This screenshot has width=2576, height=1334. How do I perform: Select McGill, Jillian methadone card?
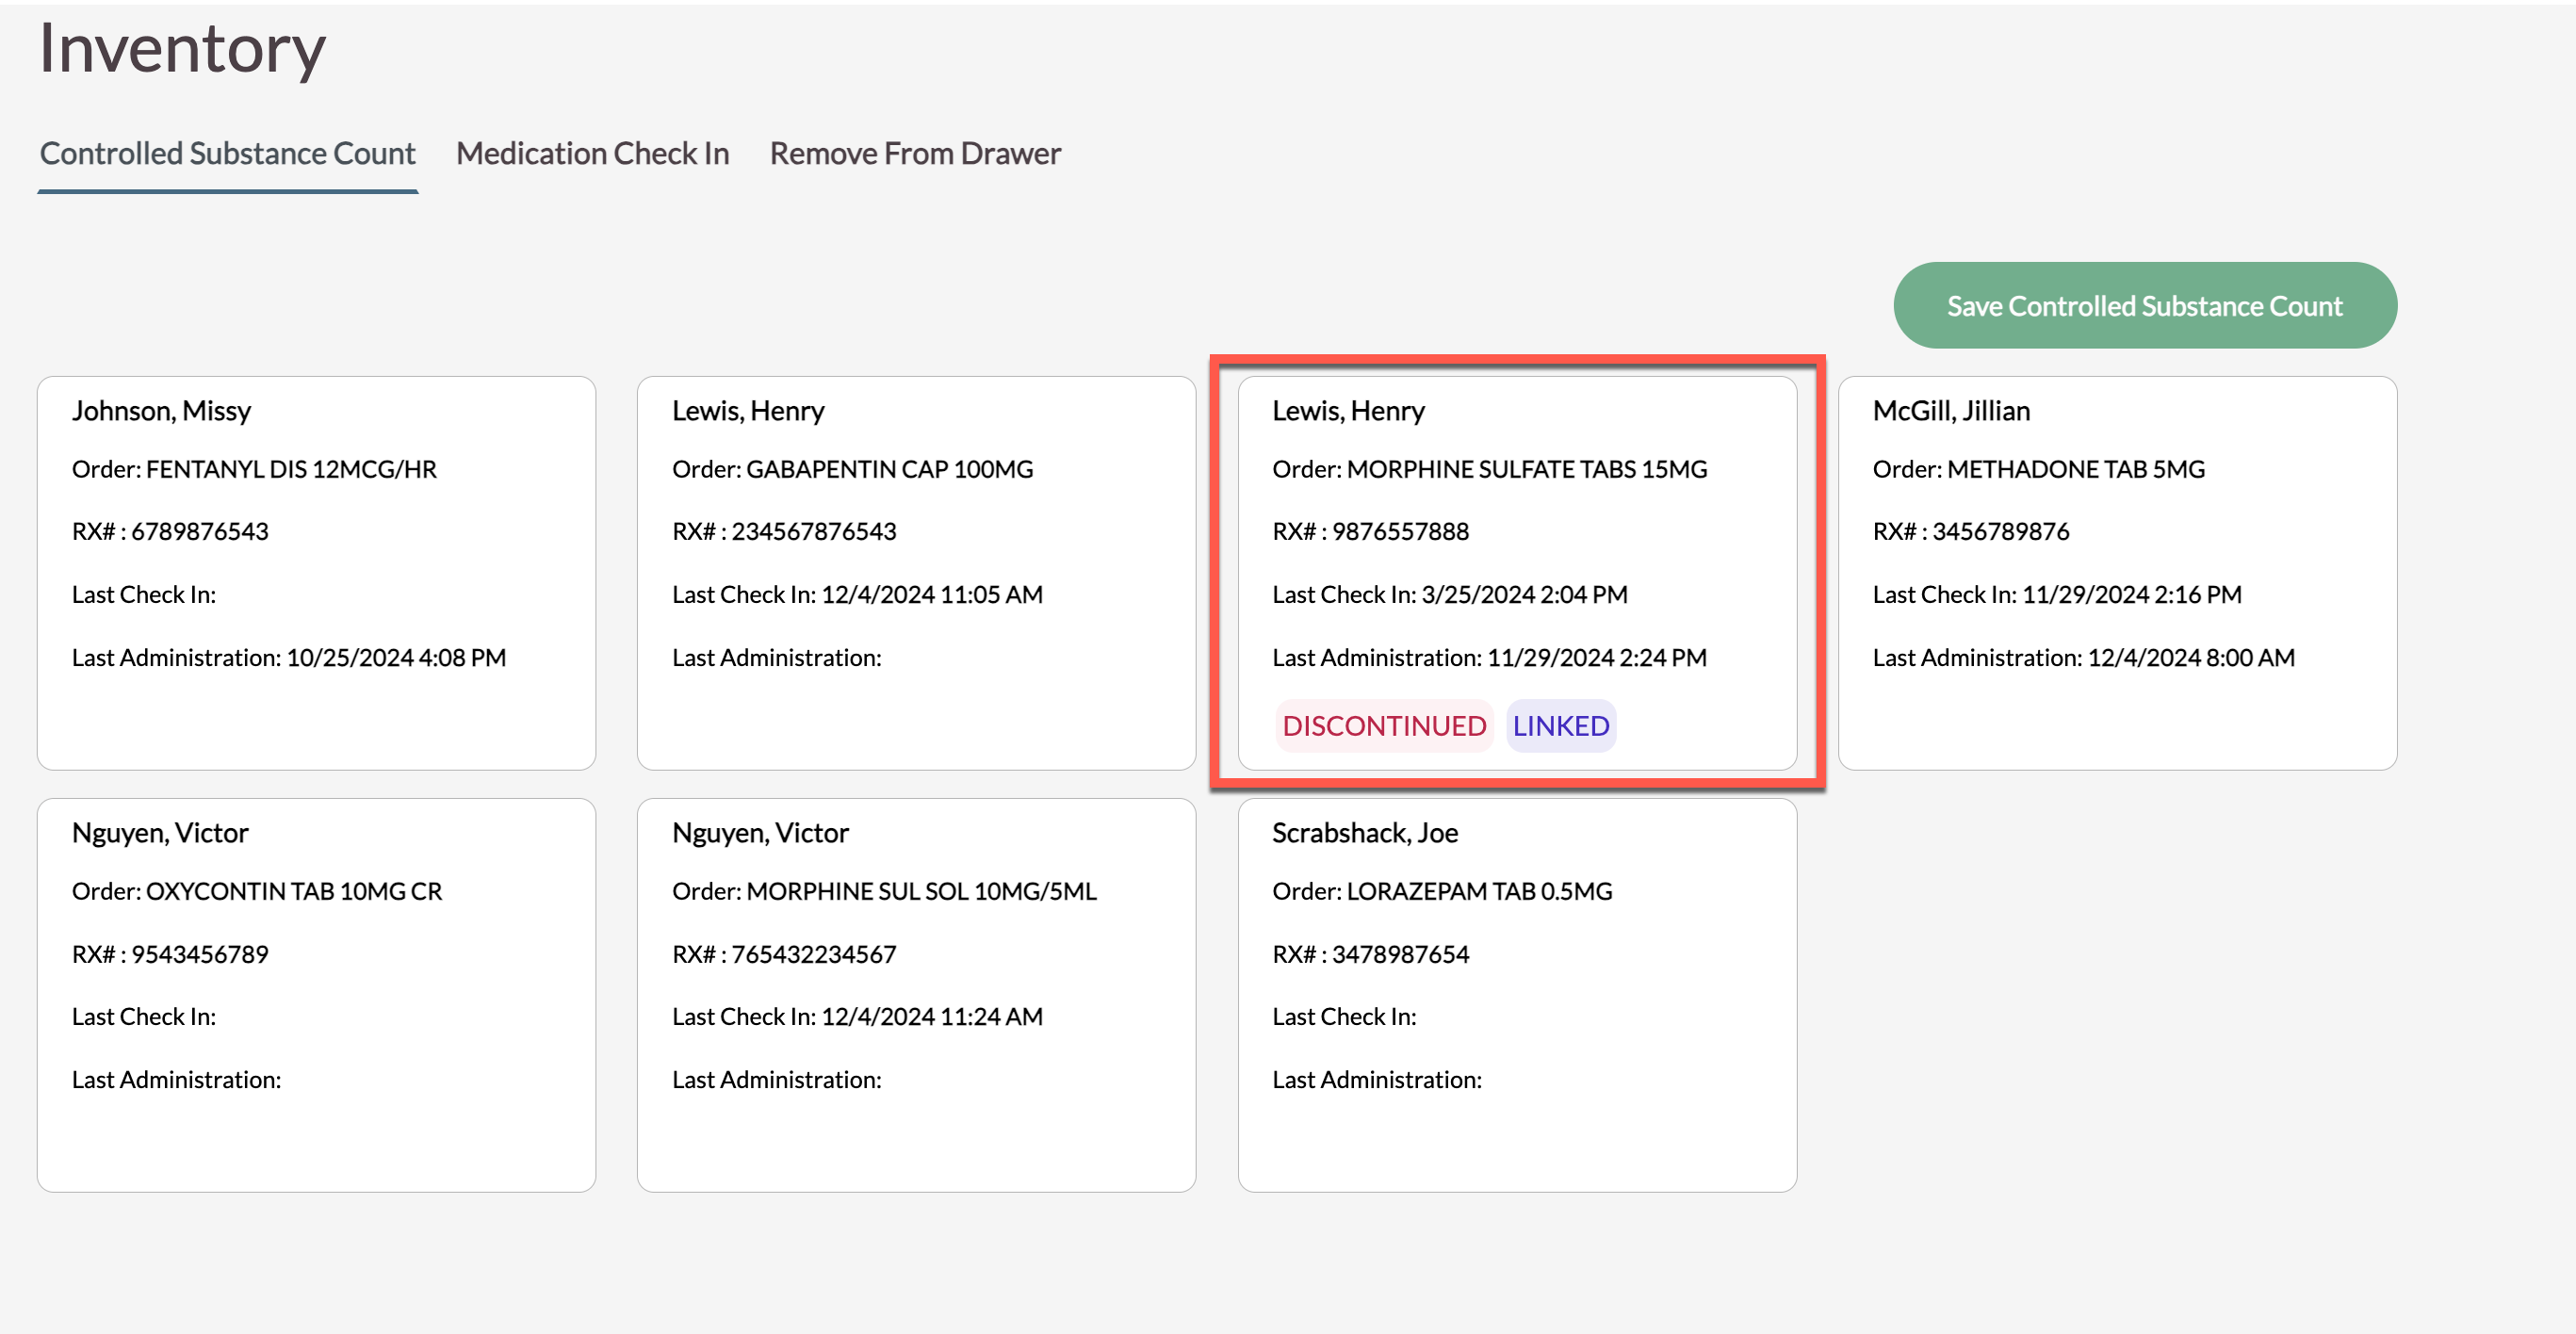tap(2116, 572)
